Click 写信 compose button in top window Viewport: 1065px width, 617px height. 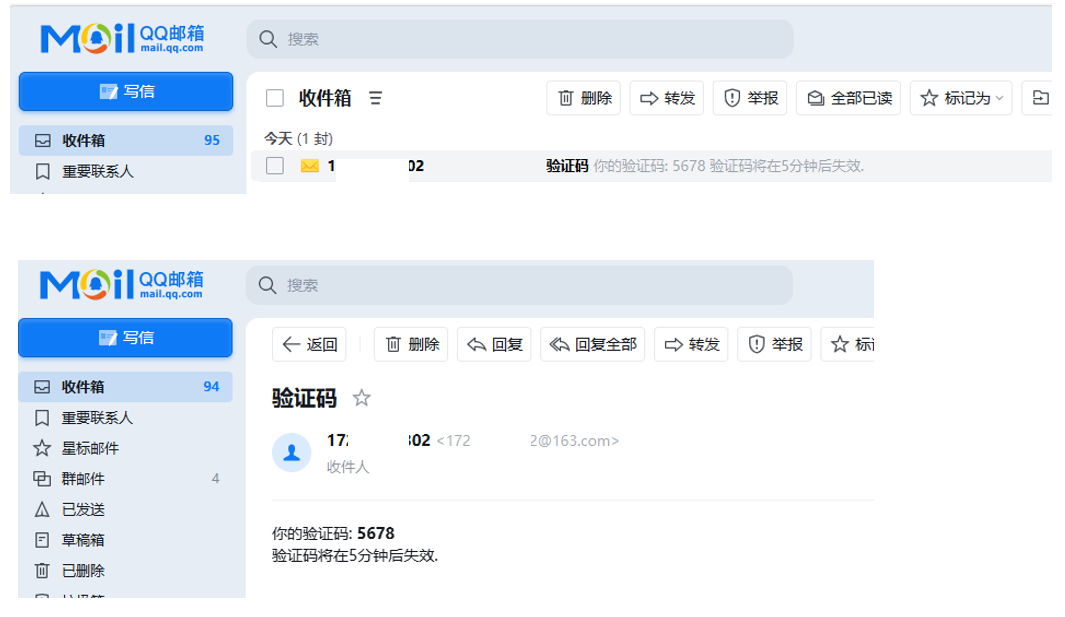pos(126,92)
